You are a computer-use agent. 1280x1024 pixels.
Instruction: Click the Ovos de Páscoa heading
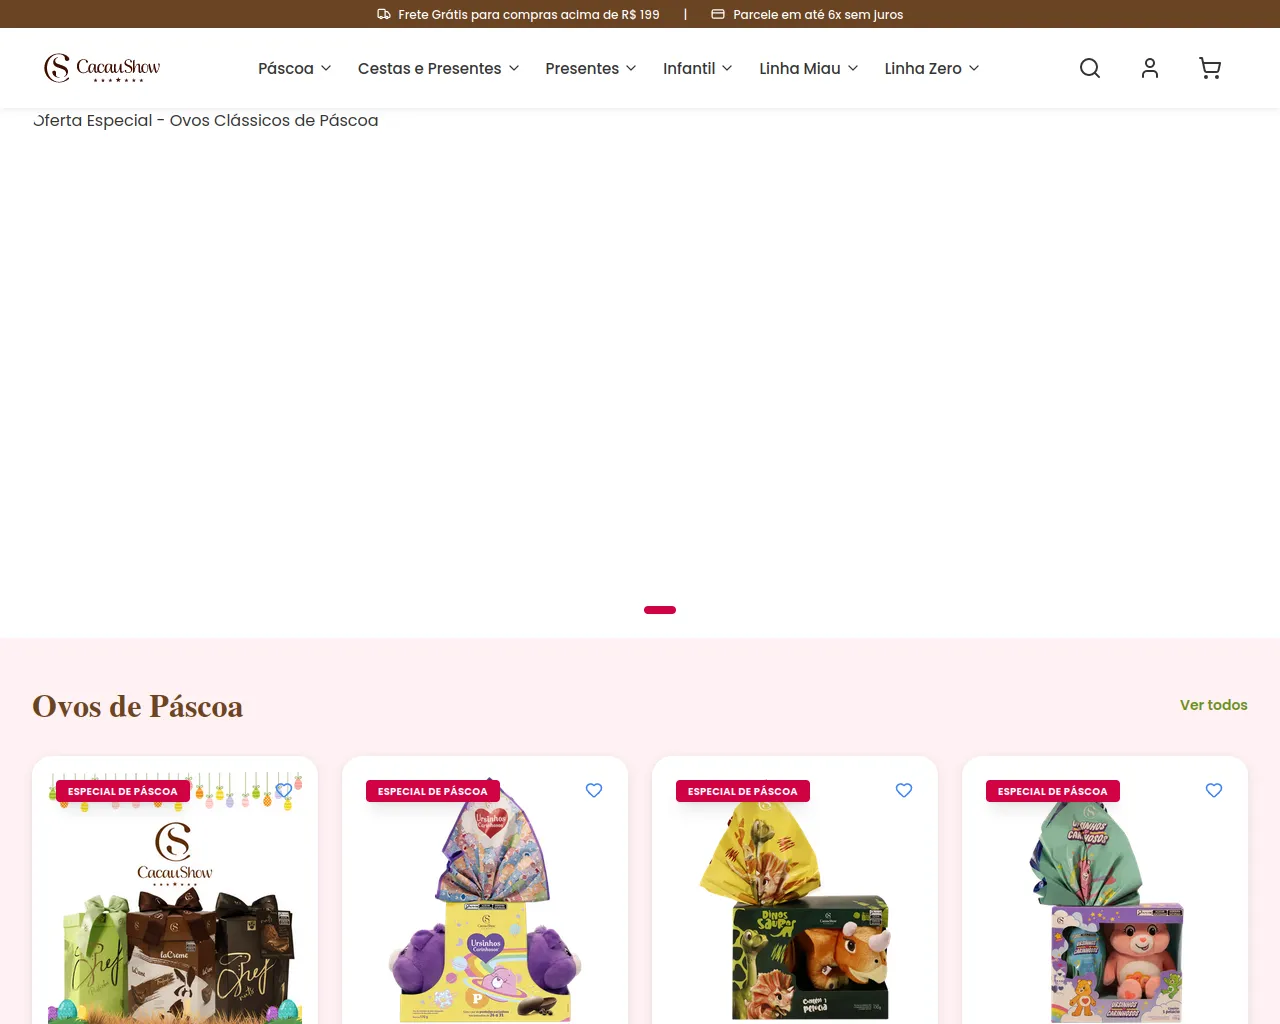pos(138,706)
